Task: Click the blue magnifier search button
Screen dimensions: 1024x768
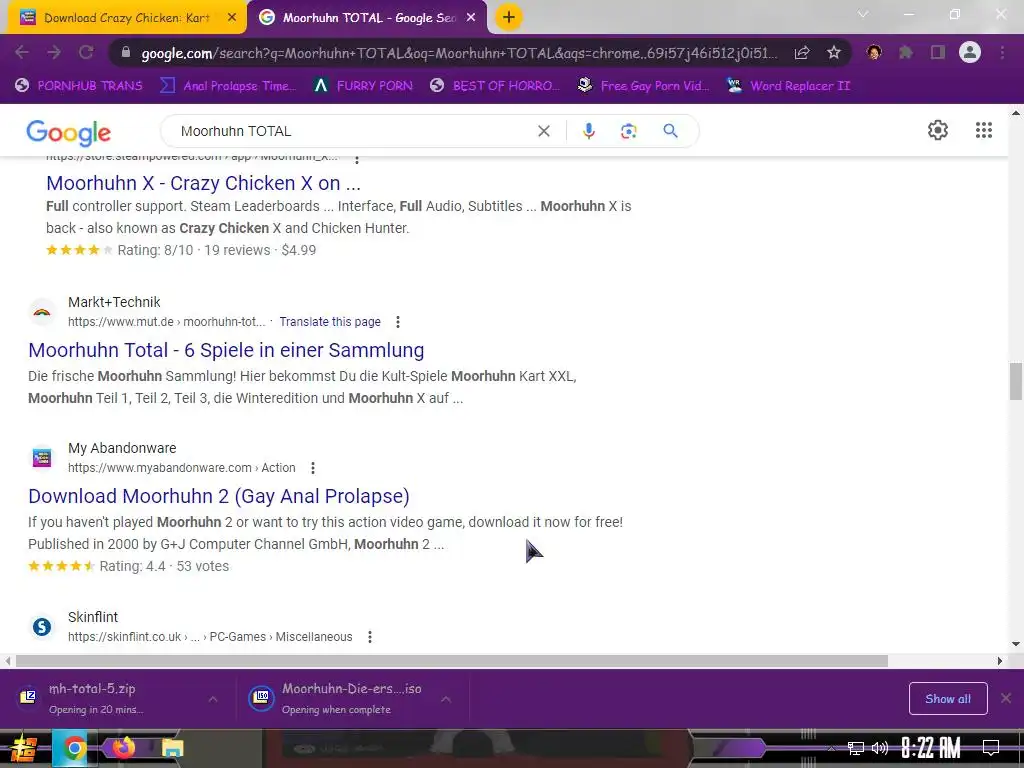Action: 670,131
